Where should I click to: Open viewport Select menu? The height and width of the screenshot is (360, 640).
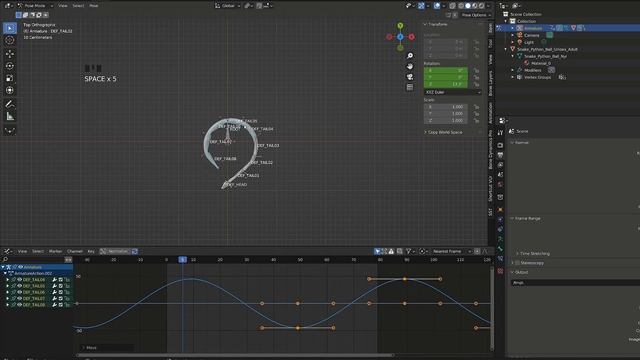pos(78,6)
